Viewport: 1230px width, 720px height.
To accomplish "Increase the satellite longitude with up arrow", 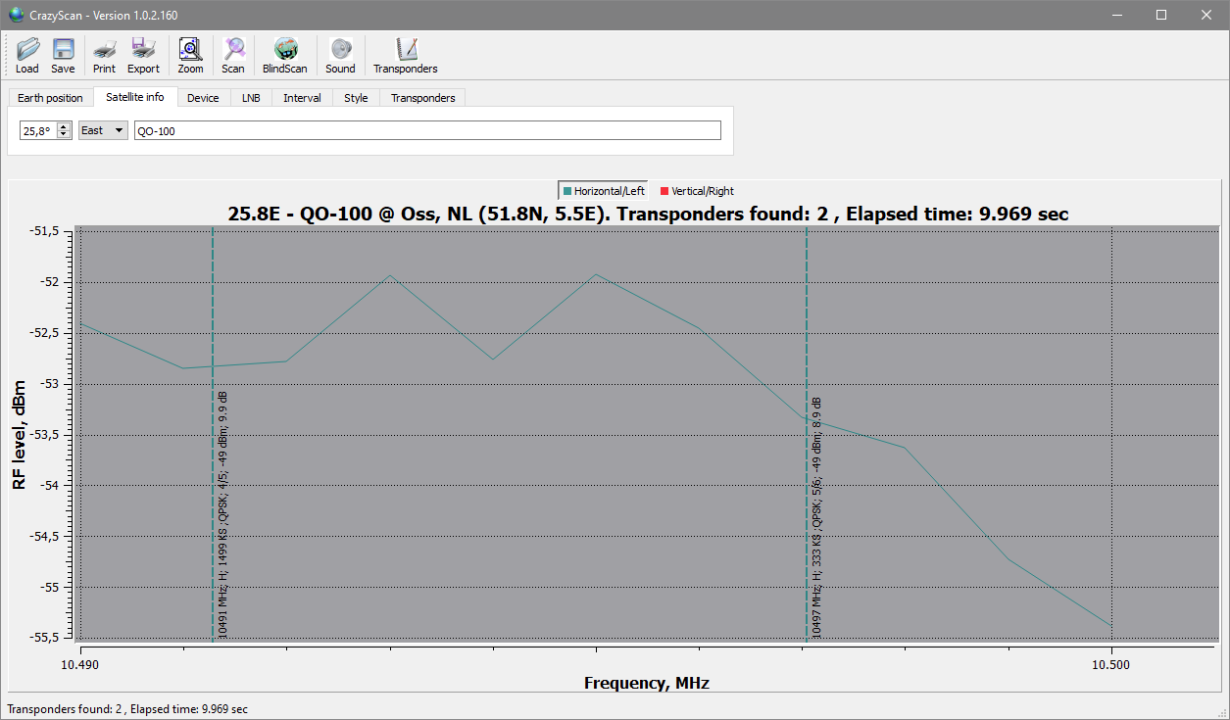I will click(64, 127).
